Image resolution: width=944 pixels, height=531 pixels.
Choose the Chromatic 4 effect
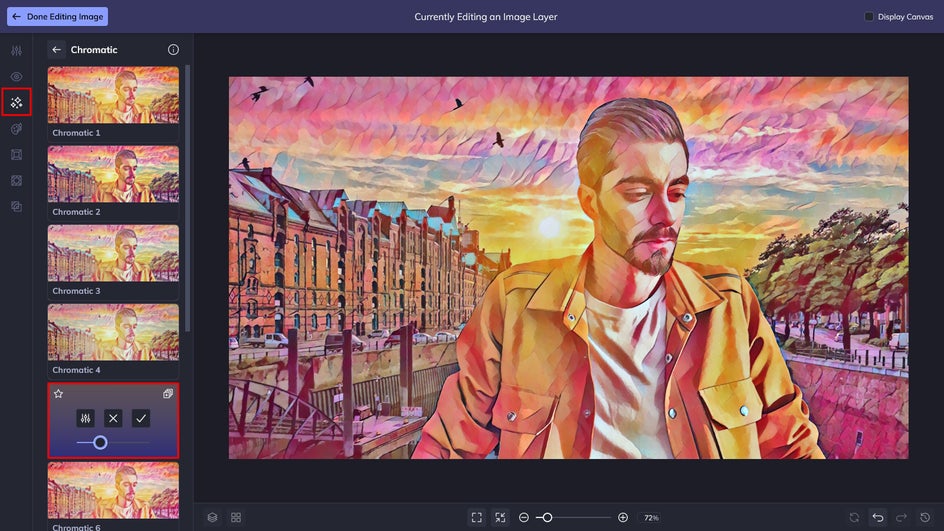(x=113, y=341)
